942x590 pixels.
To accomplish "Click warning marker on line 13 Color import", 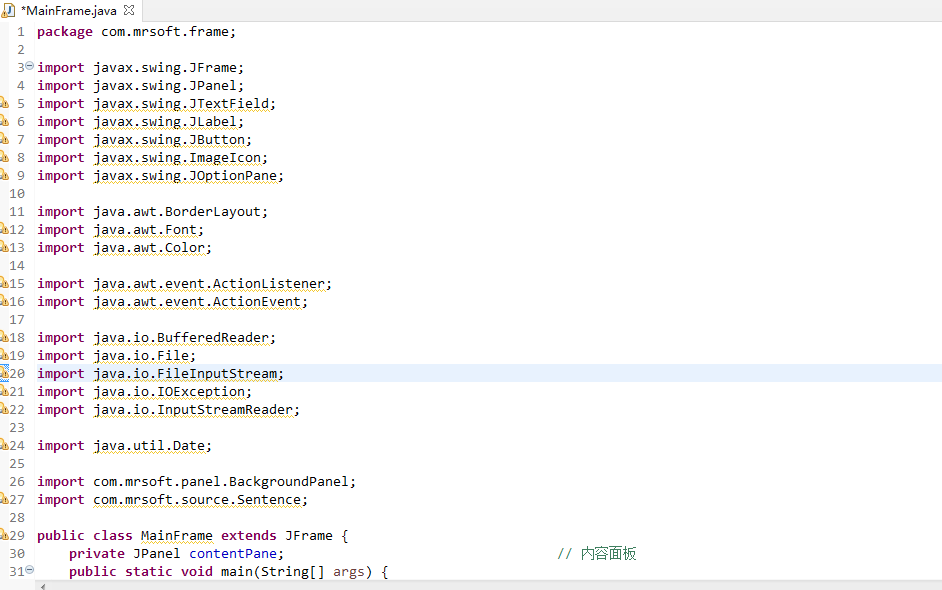I will coord(4,247).
